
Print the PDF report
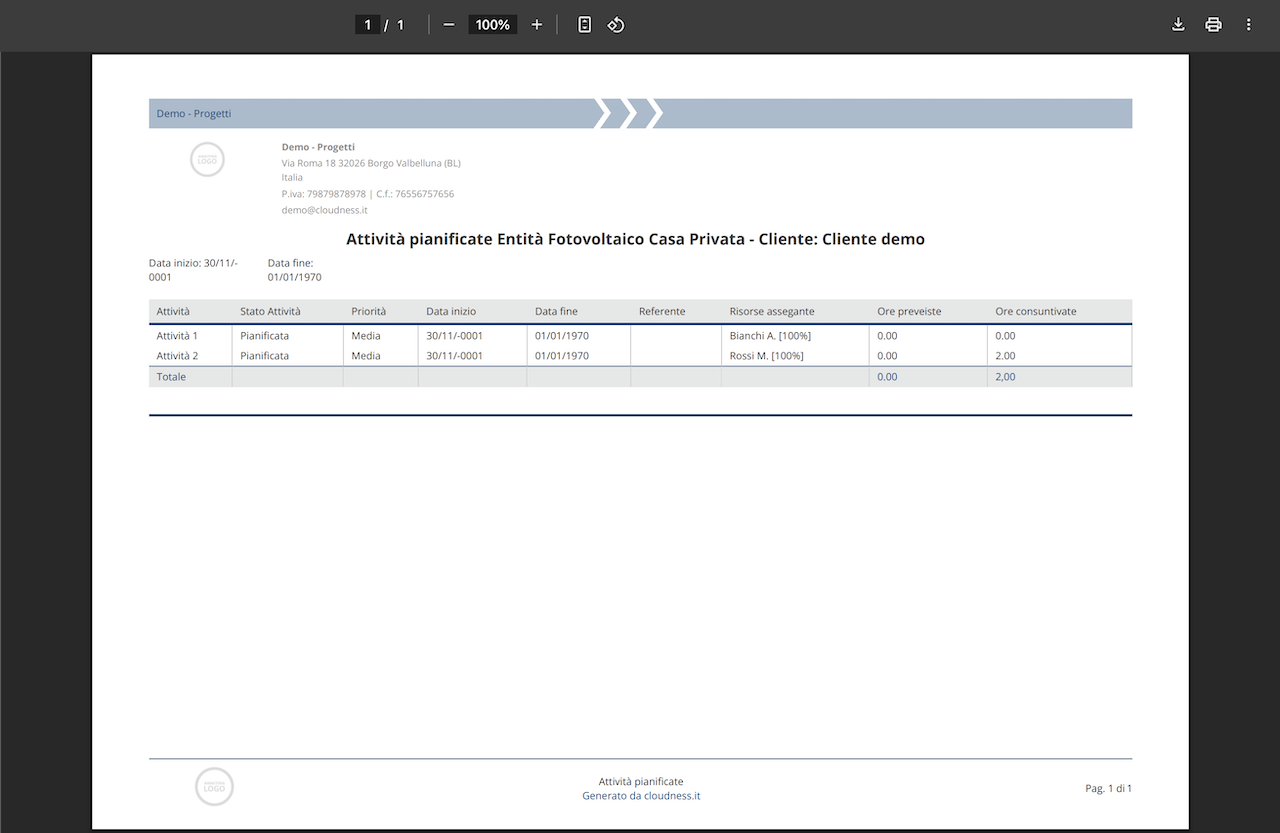(x=1213, y=24)
